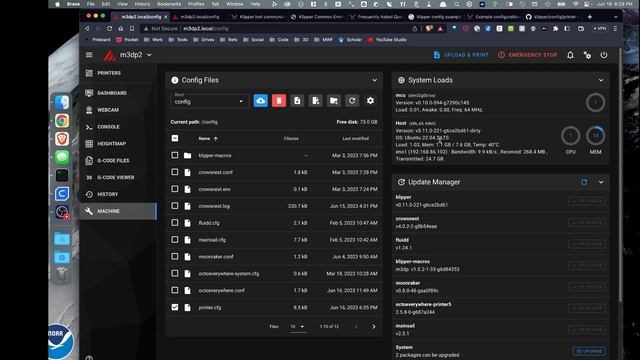Open the Root config dropdown
Viewport: 640px width, 360px height.
click(209, 100)
